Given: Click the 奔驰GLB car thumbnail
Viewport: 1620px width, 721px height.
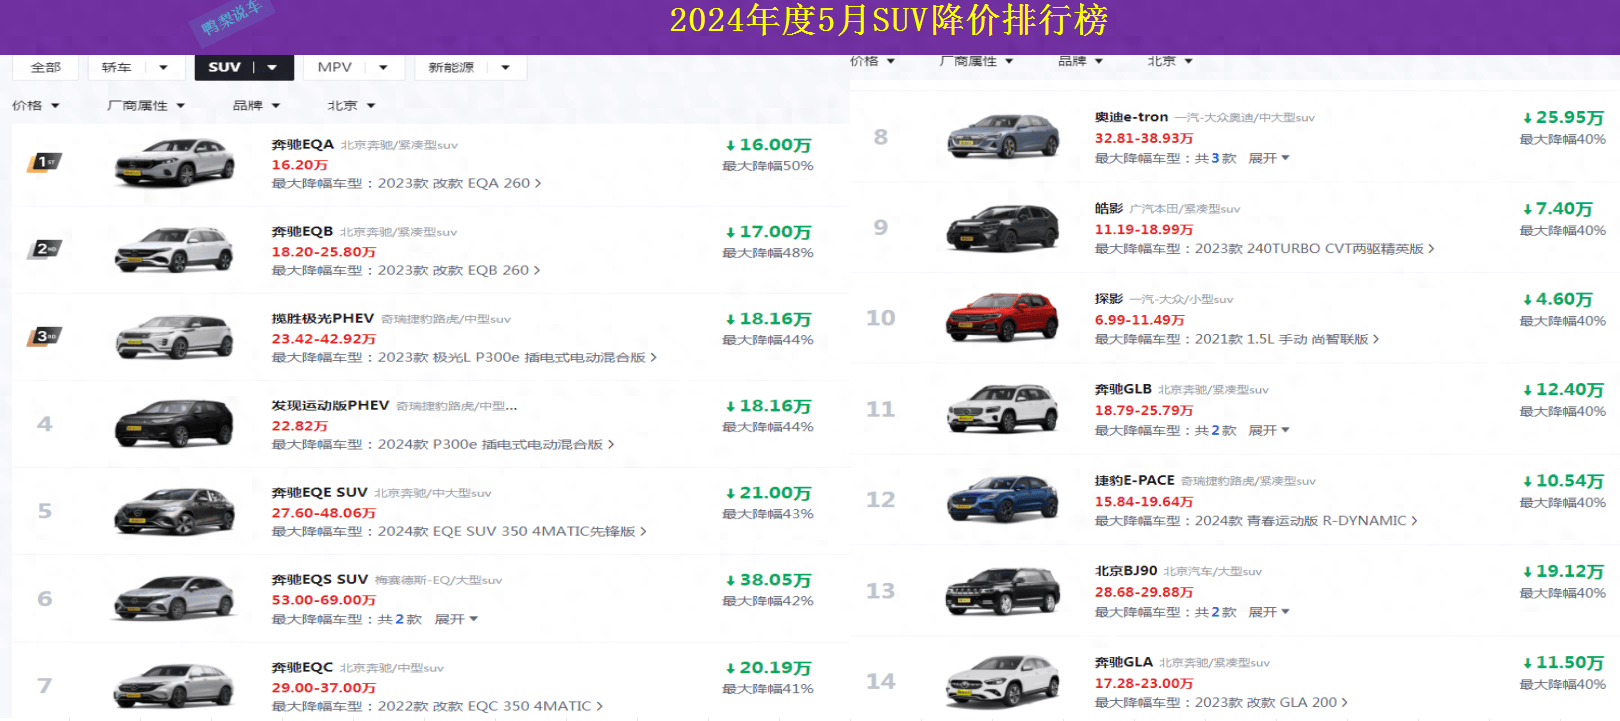Looking at the screenshot, I should coord(1003,408).
